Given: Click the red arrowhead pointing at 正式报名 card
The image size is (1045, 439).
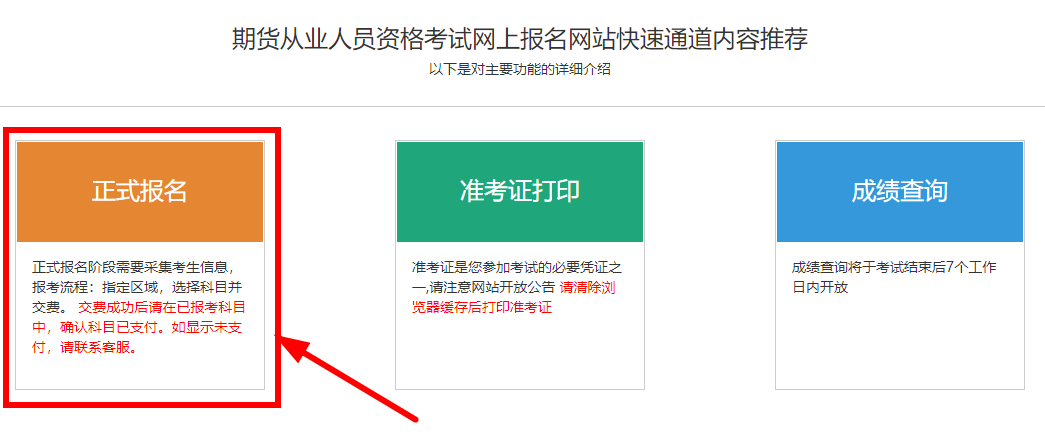Looking at the screenshot, I should [295, 350].
